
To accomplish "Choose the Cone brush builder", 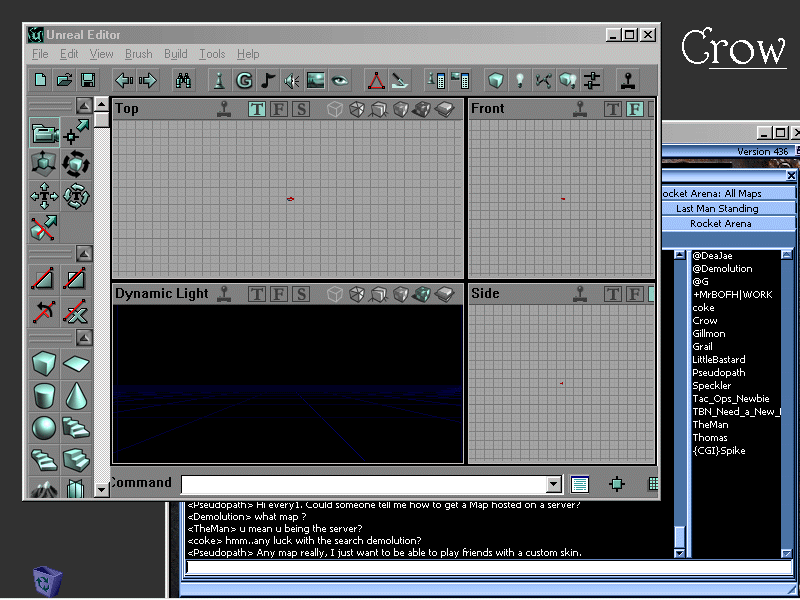I will coord(76,395).
